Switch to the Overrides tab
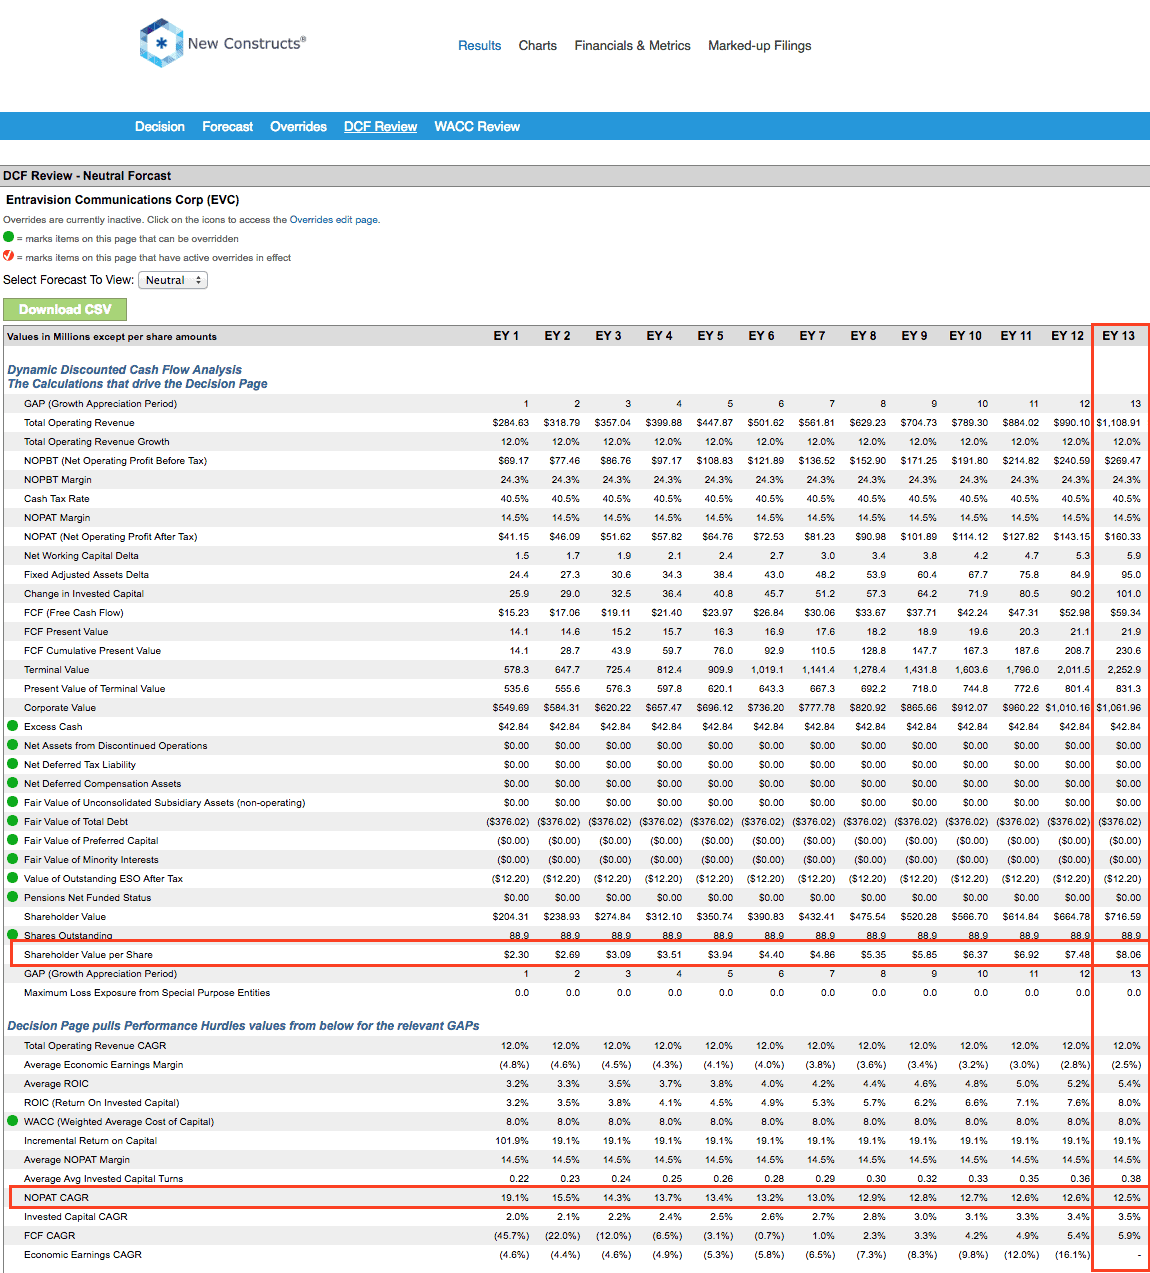This screenshot has width=1150, height=1273. (x=299, y=127)
